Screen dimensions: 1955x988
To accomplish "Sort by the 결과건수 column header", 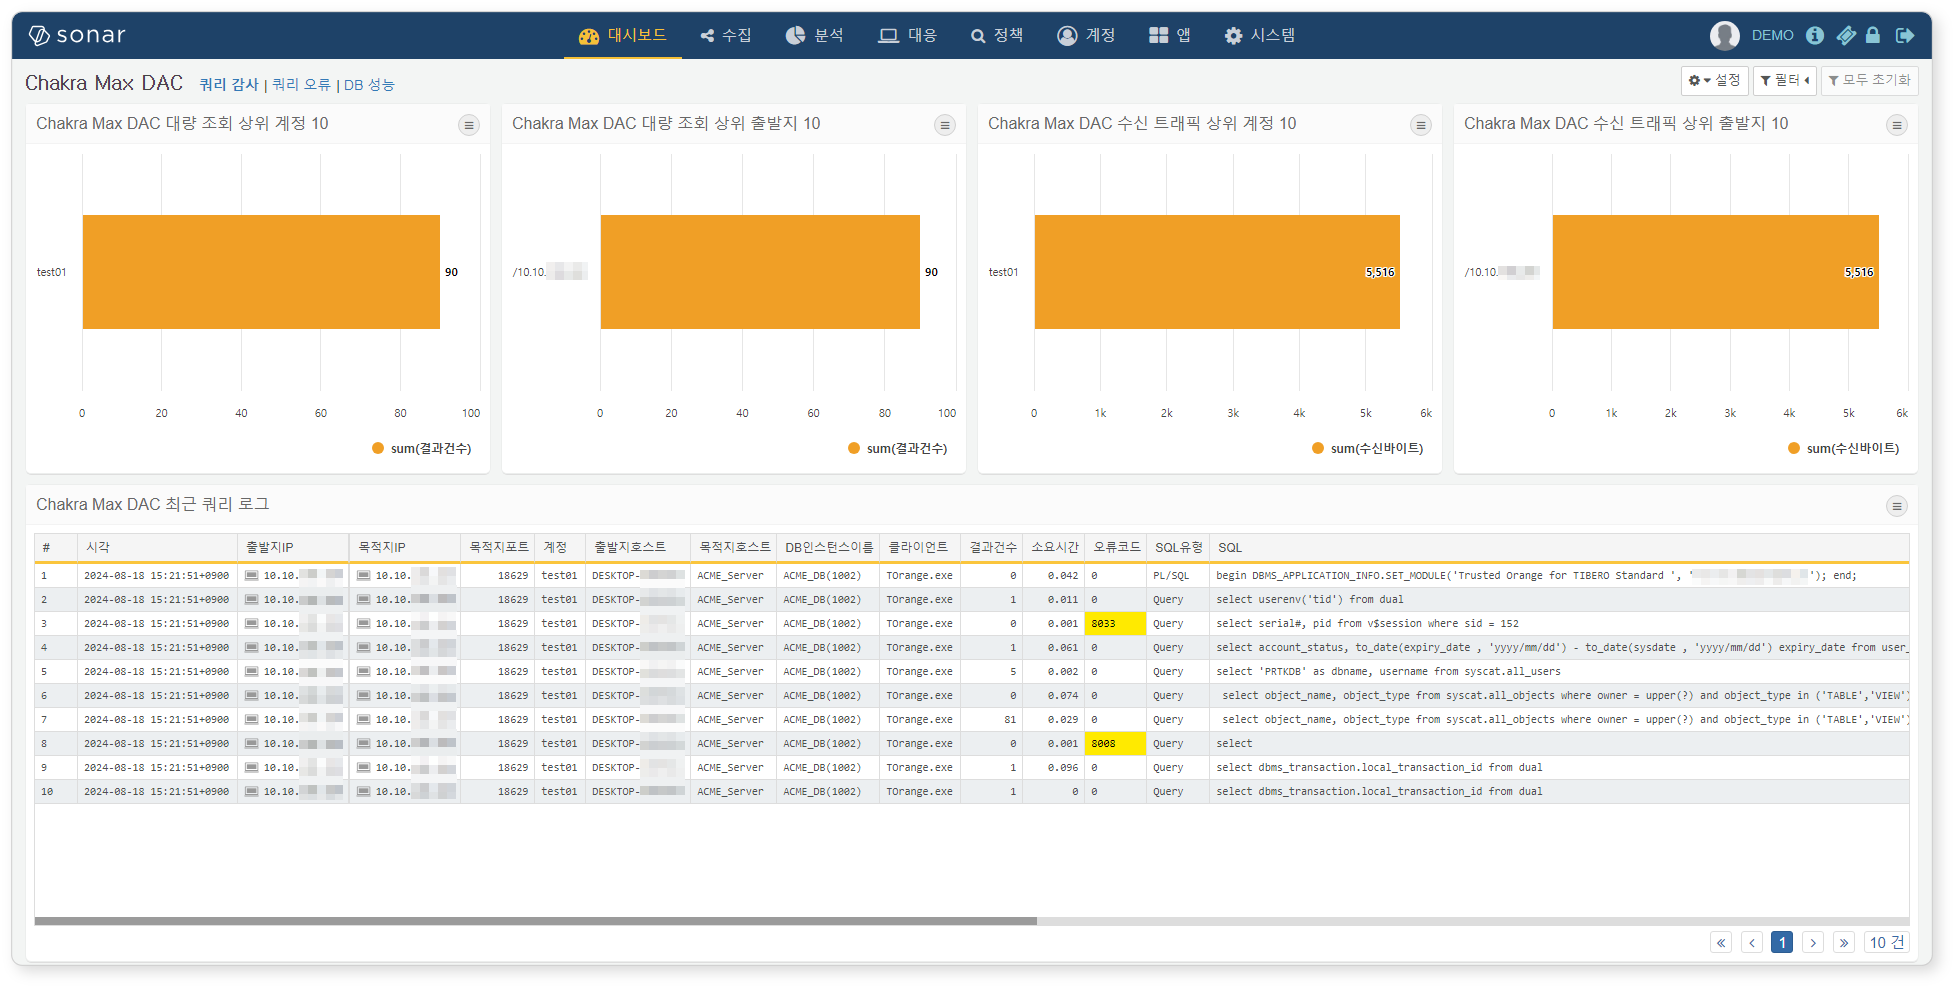I will pos(992,548).
